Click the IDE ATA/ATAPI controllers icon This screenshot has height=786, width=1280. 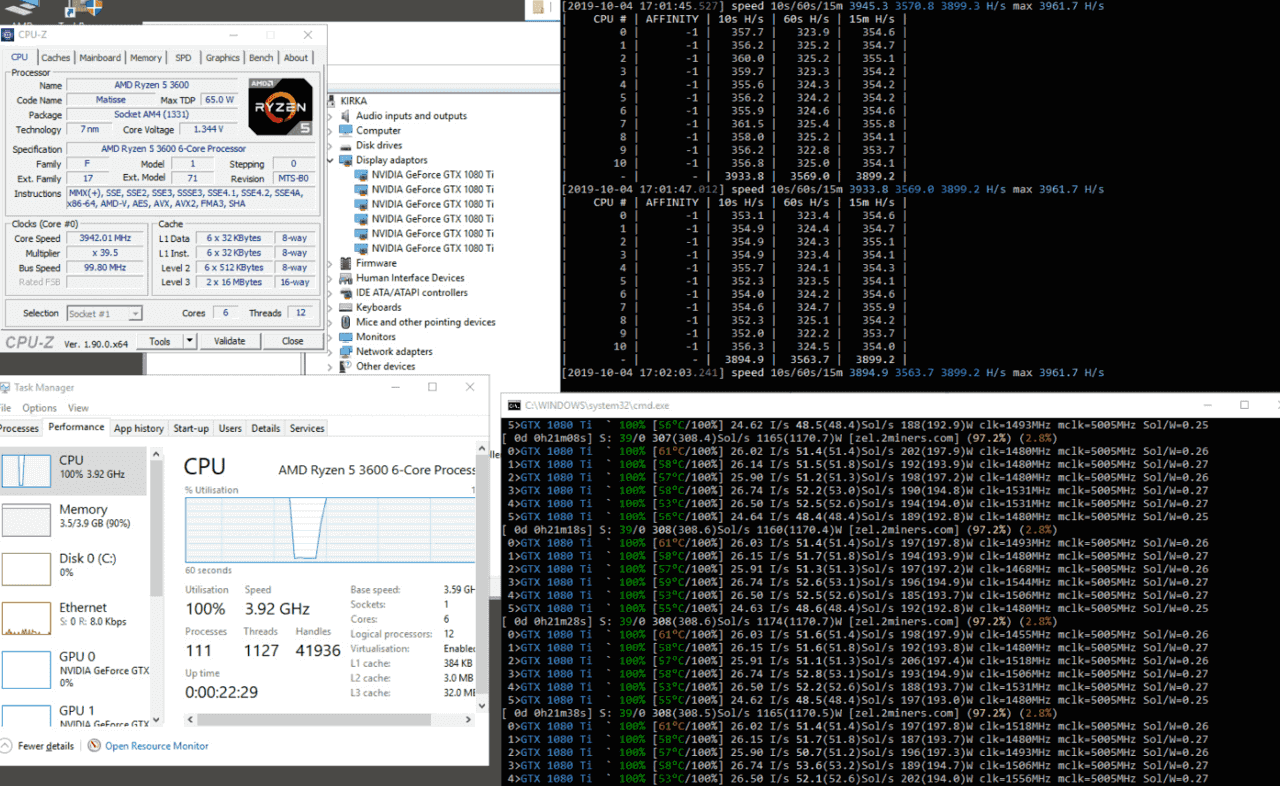click(x=346, y=293)
